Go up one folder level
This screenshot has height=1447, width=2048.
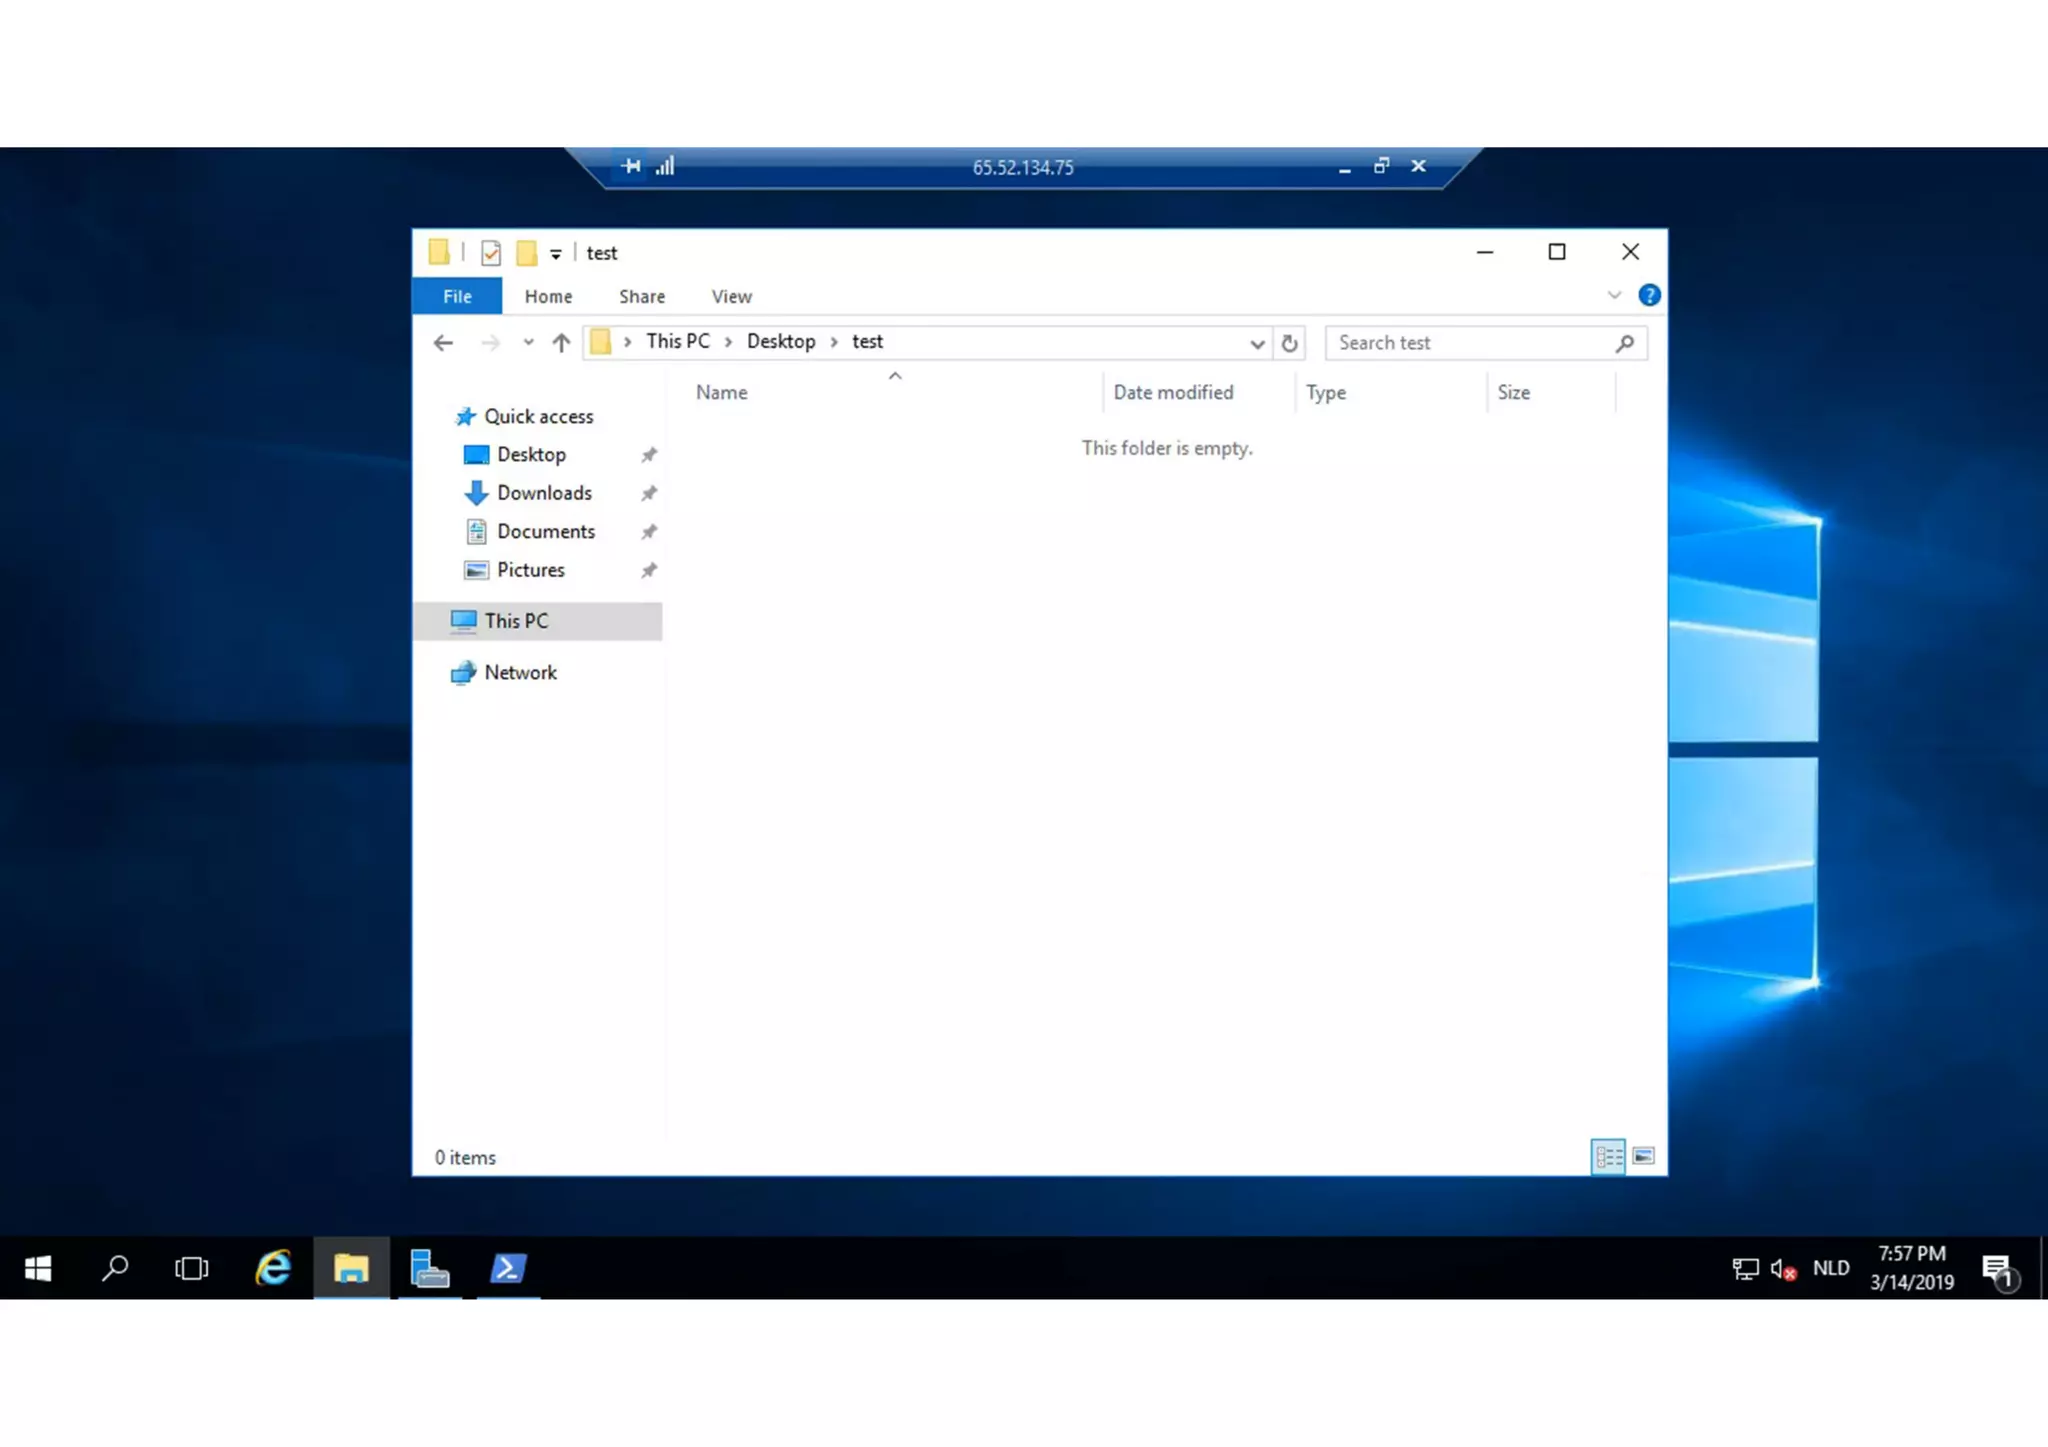(x=561, y=343)
